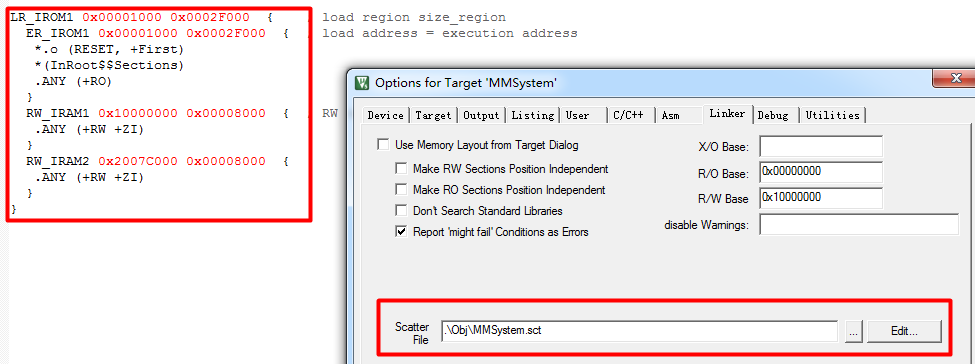Click the Keil icon in dialog title bar
975x364 pixels.
361,82
